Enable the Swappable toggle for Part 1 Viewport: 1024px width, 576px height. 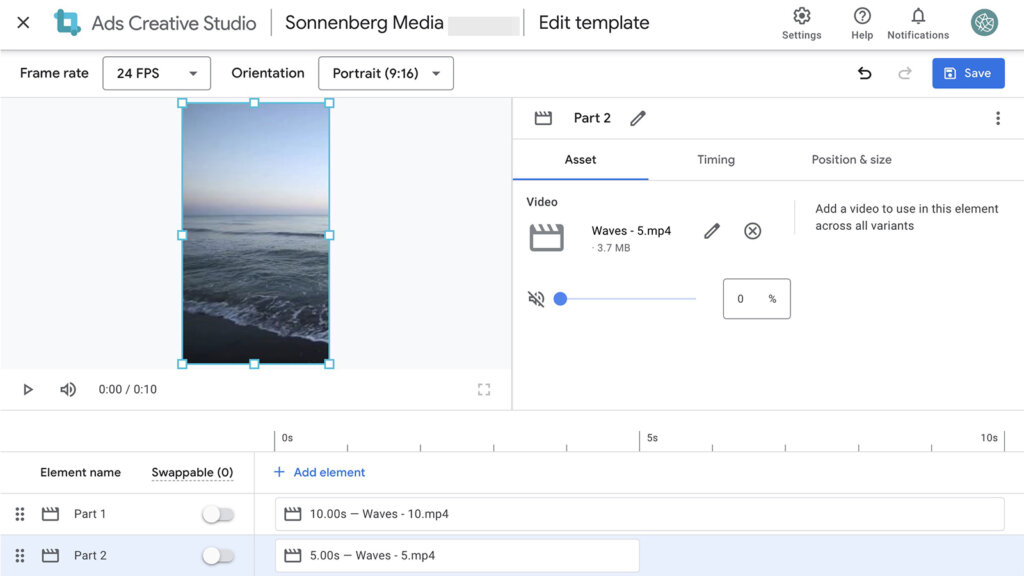pyautogui.click(x=218, y=513)
